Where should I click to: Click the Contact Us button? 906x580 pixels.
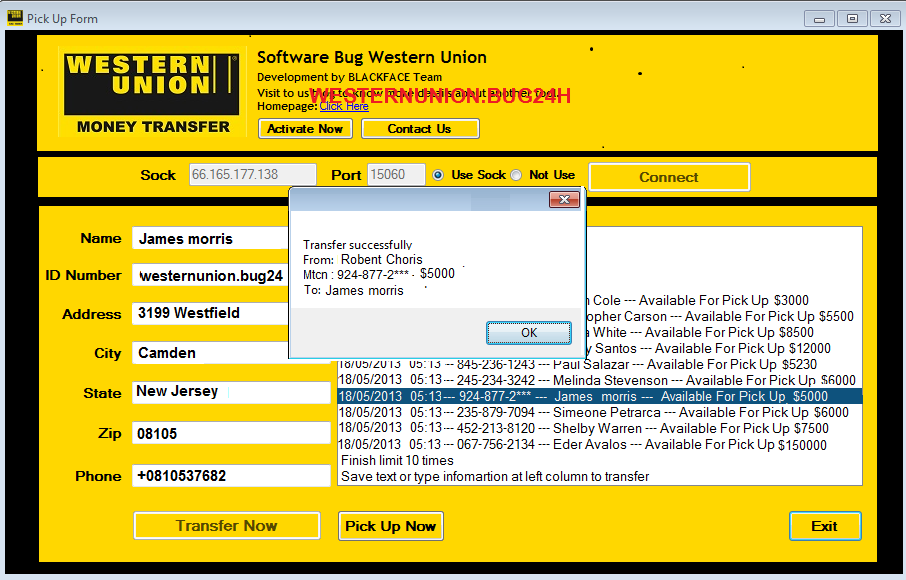[x=420, y=129]
